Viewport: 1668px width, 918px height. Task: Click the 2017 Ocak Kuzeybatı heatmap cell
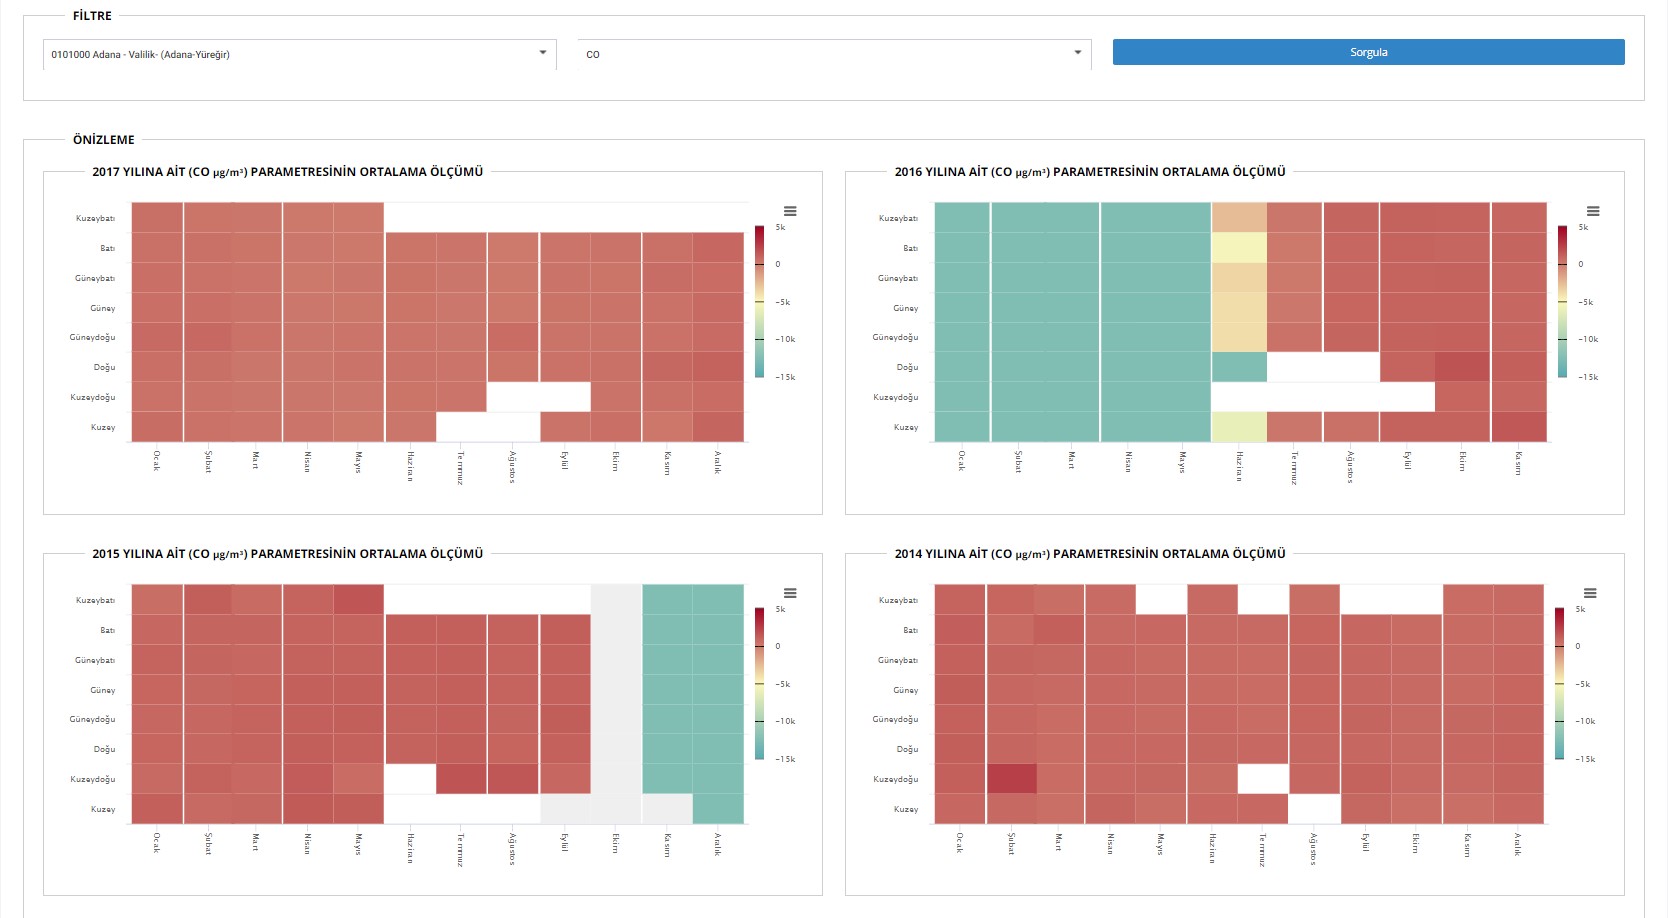(157, 217)
